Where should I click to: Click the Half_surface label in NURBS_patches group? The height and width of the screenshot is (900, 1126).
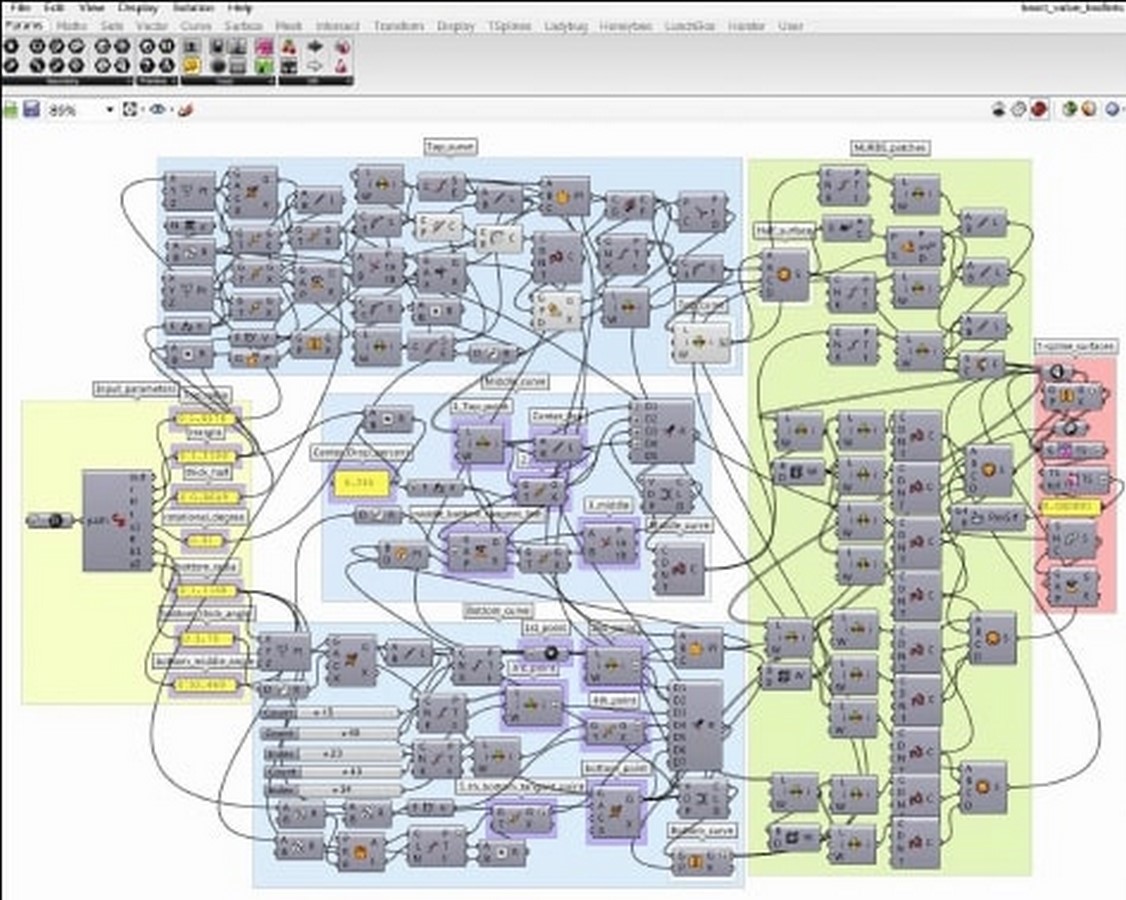tap(786, 231)
